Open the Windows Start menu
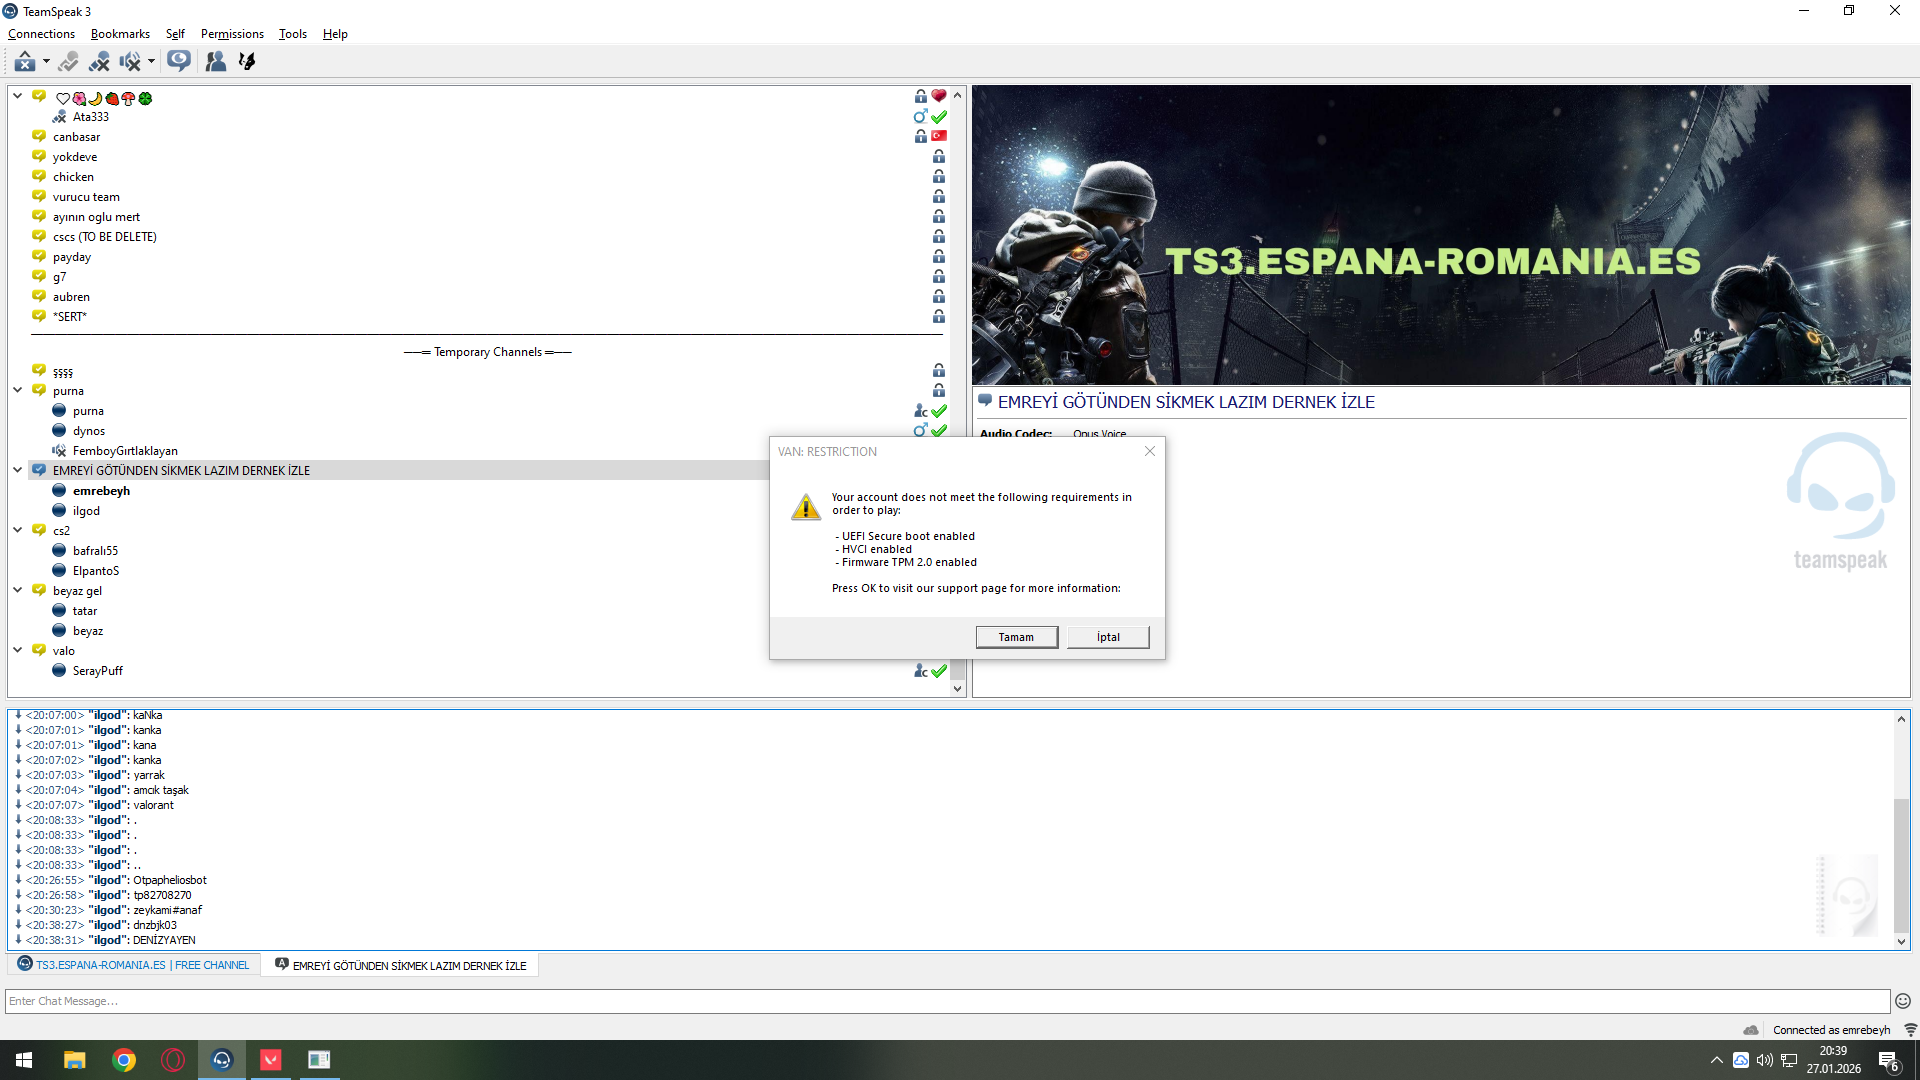 coord(24,1060)
